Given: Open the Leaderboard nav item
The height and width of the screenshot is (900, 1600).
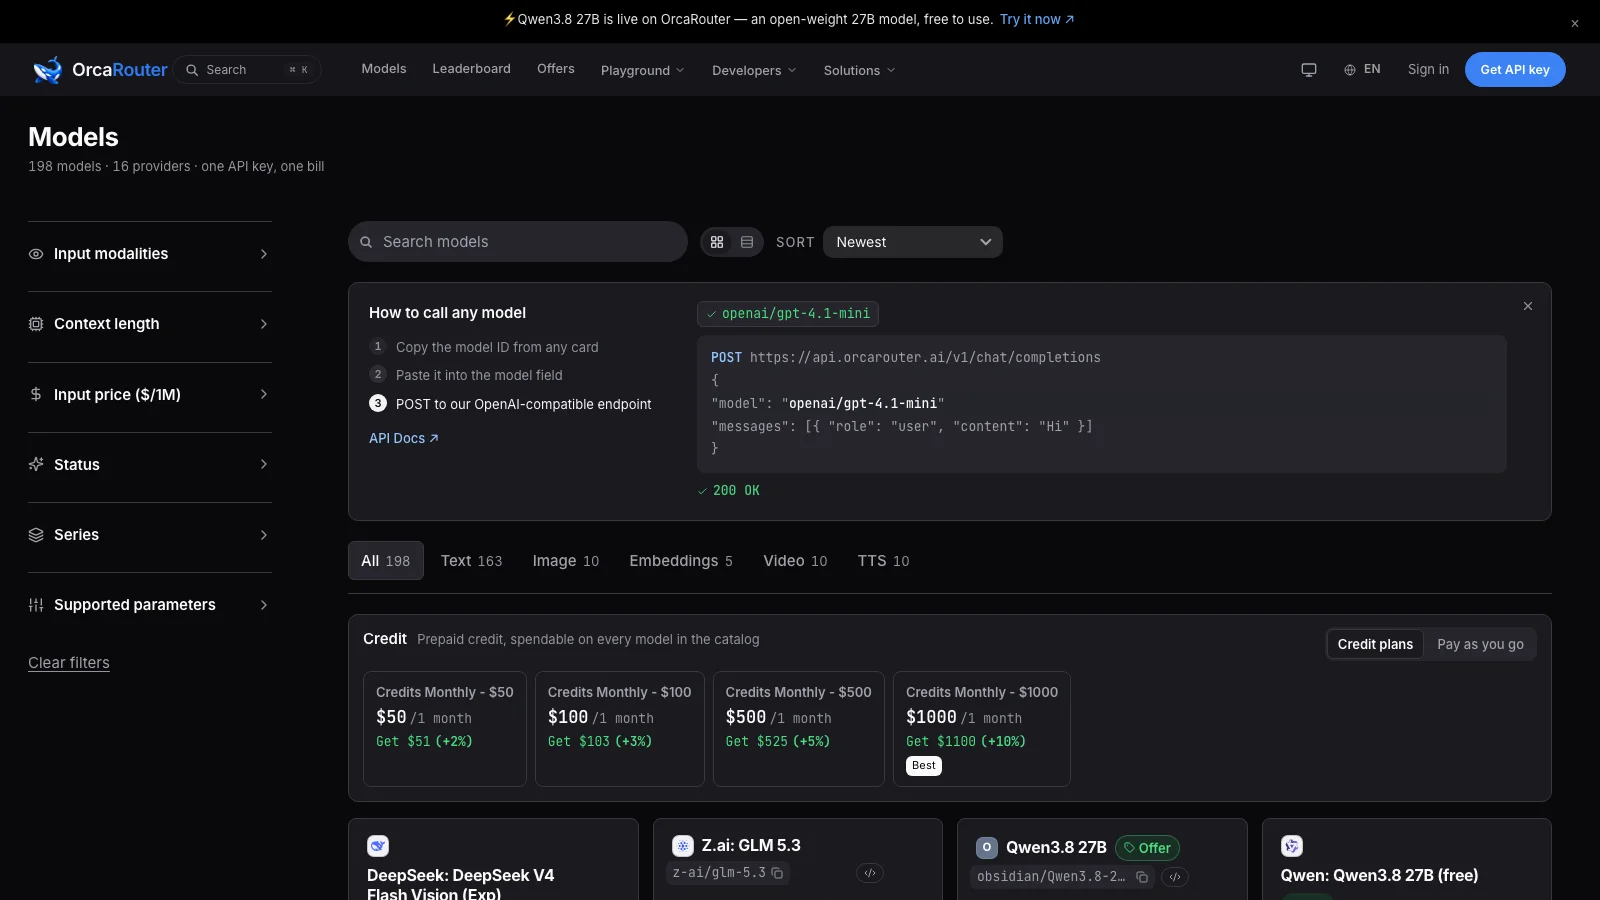Looking at the screenshot, I should 471,69.
